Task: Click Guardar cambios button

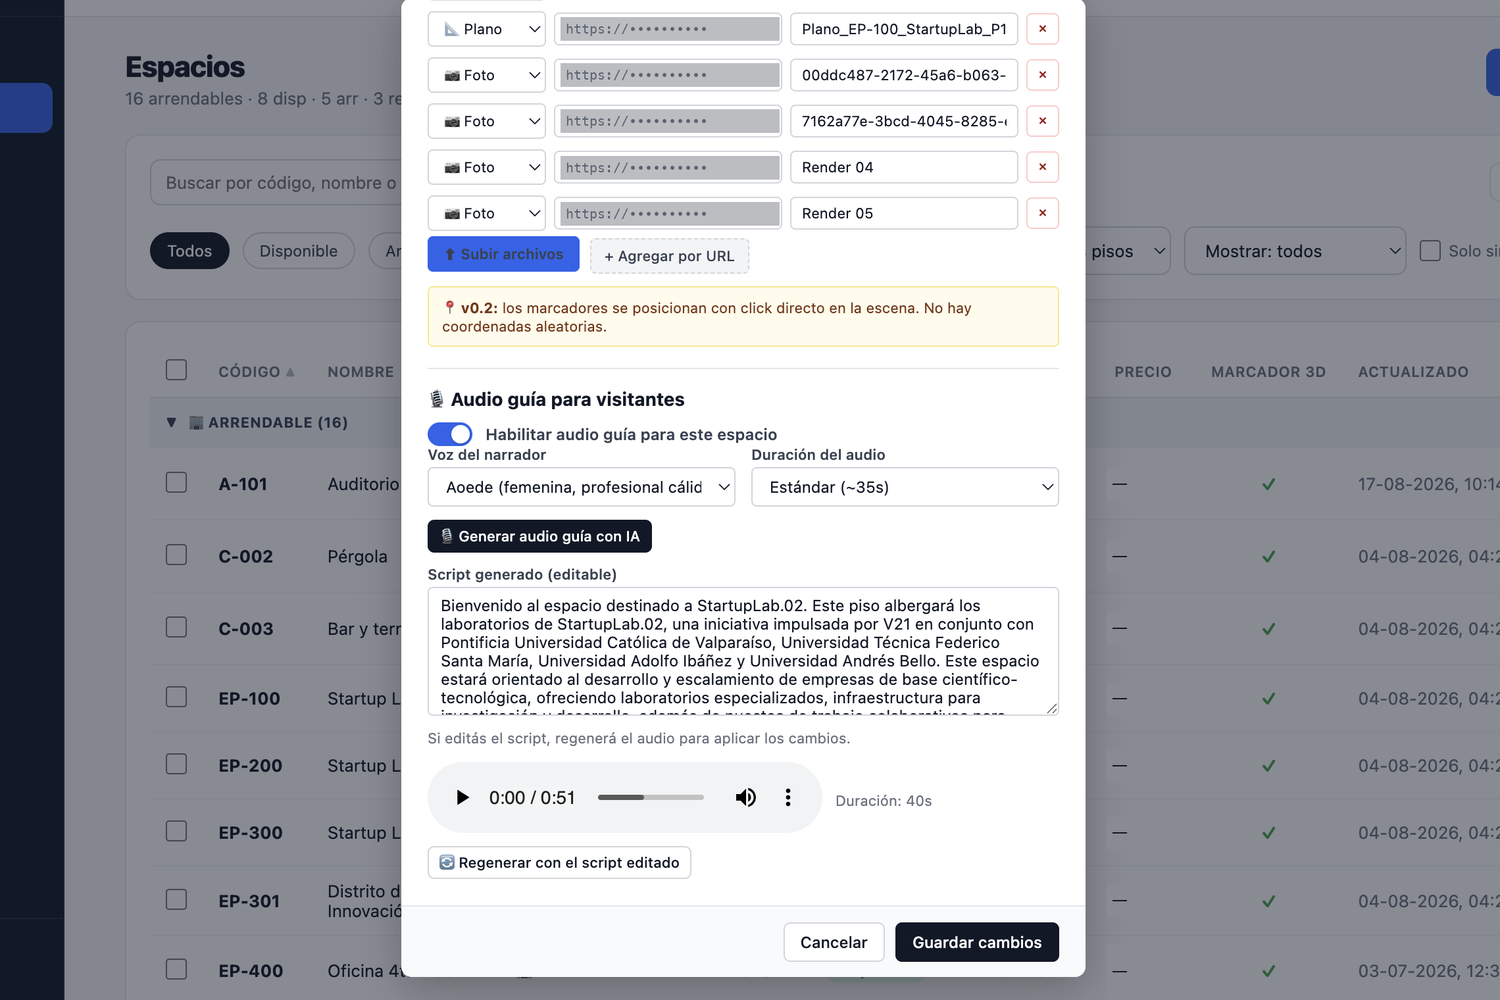Action: (x=977, y=942)
